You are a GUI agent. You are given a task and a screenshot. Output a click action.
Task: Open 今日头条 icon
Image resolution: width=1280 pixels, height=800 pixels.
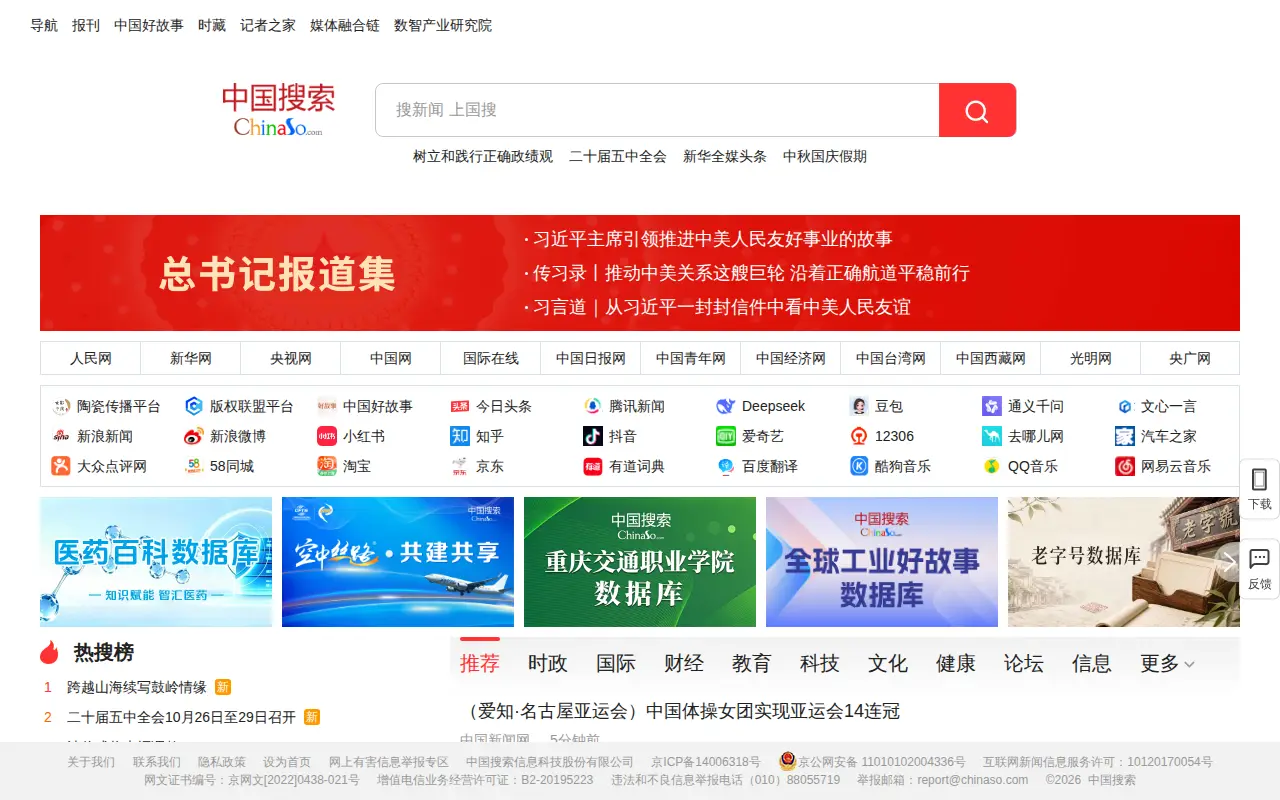click(x=460, y=406)
